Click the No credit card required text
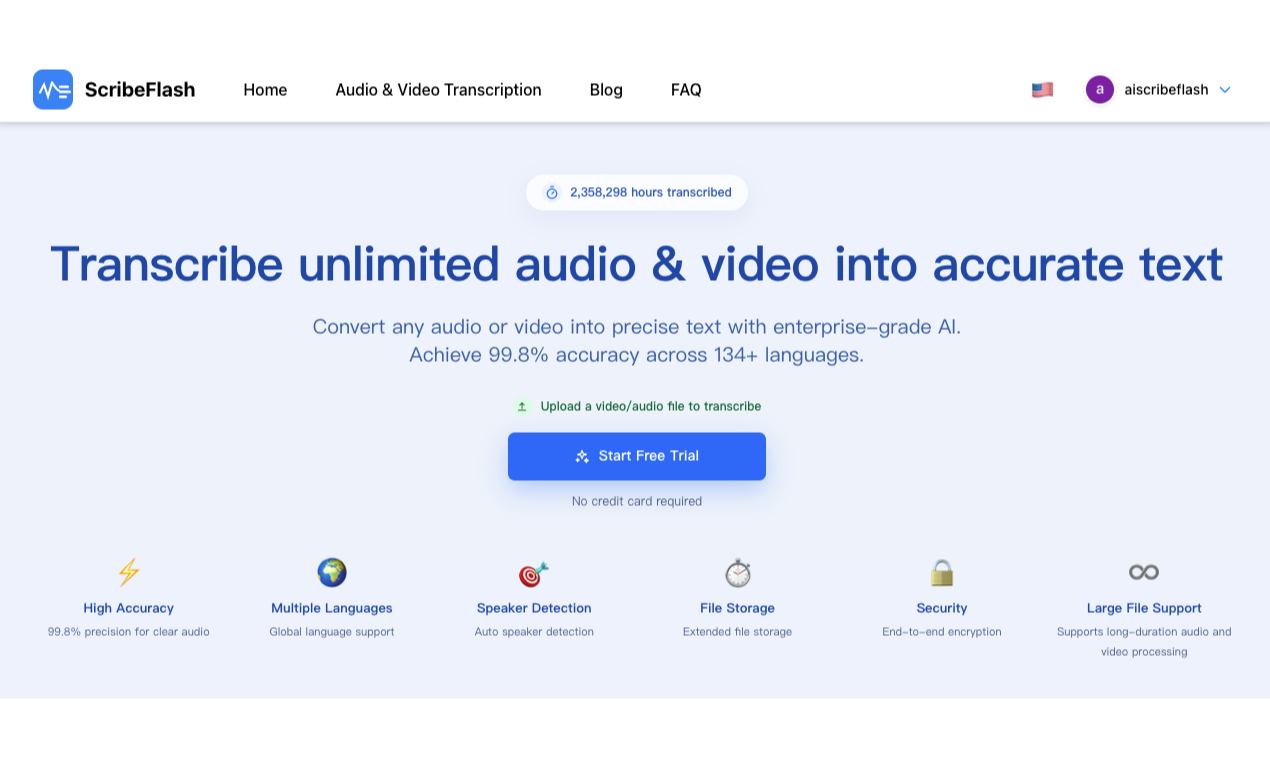 click(637, 501)
